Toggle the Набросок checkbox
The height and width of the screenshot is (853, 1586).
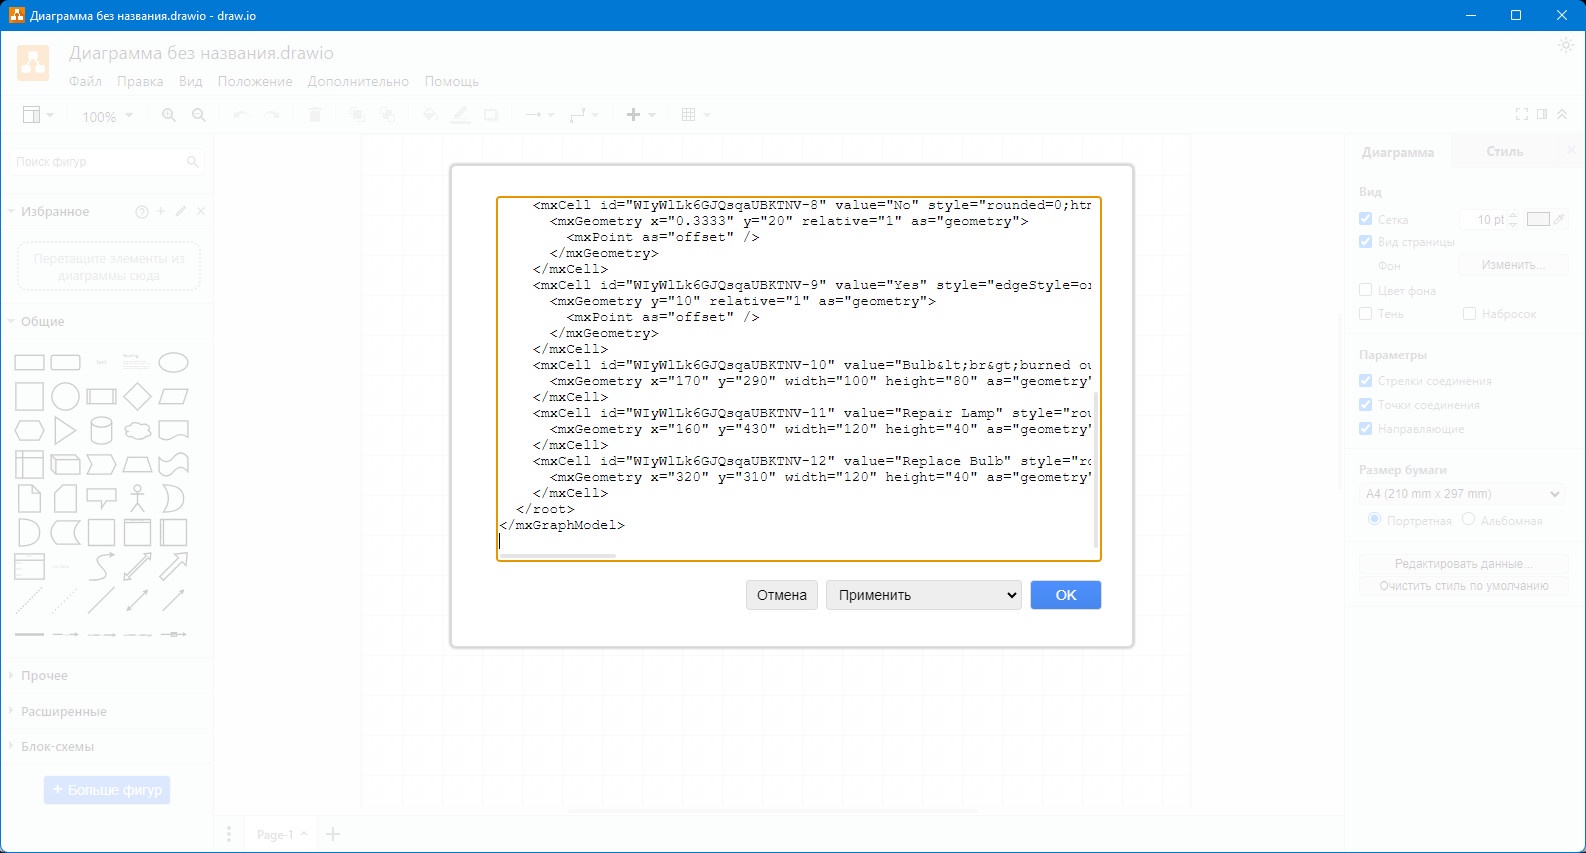(x=1469, y=313)
